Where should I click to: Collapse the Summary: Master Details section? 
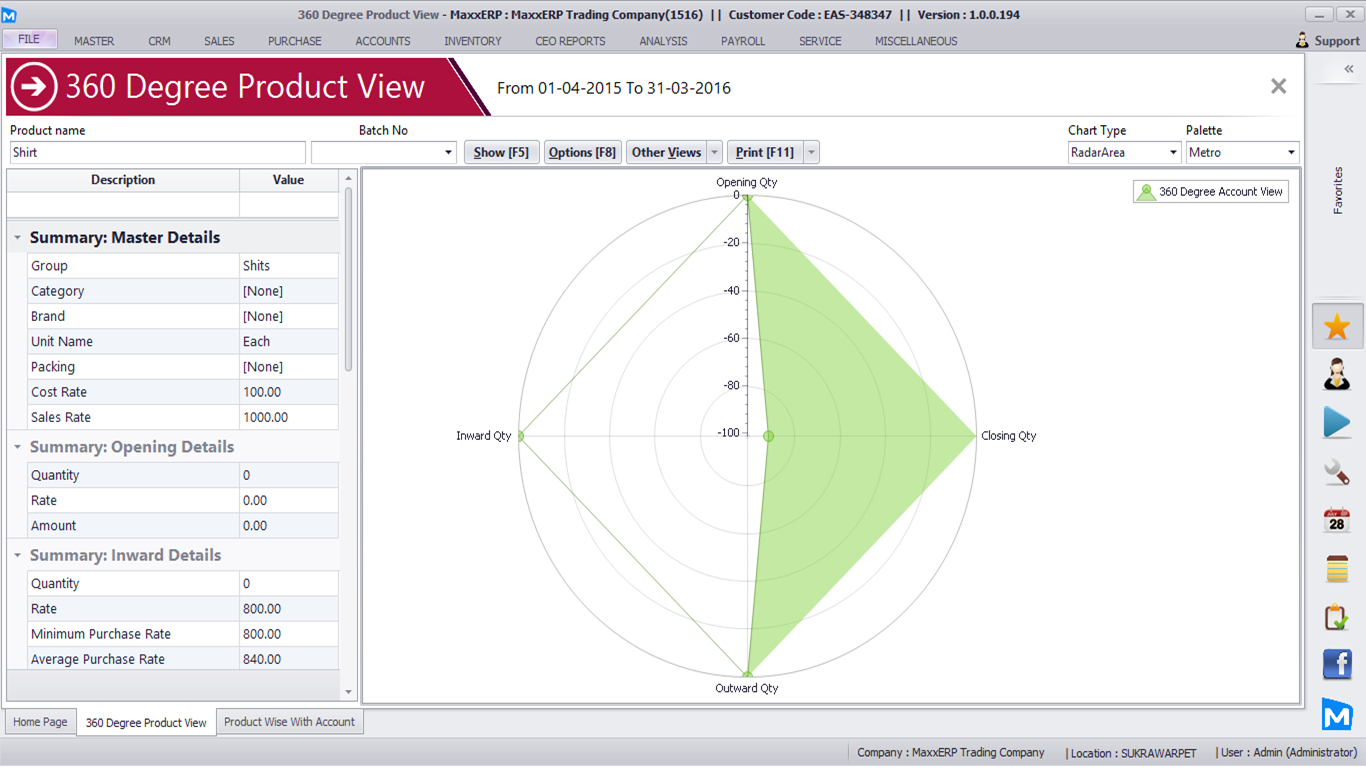tap(18, 238)
